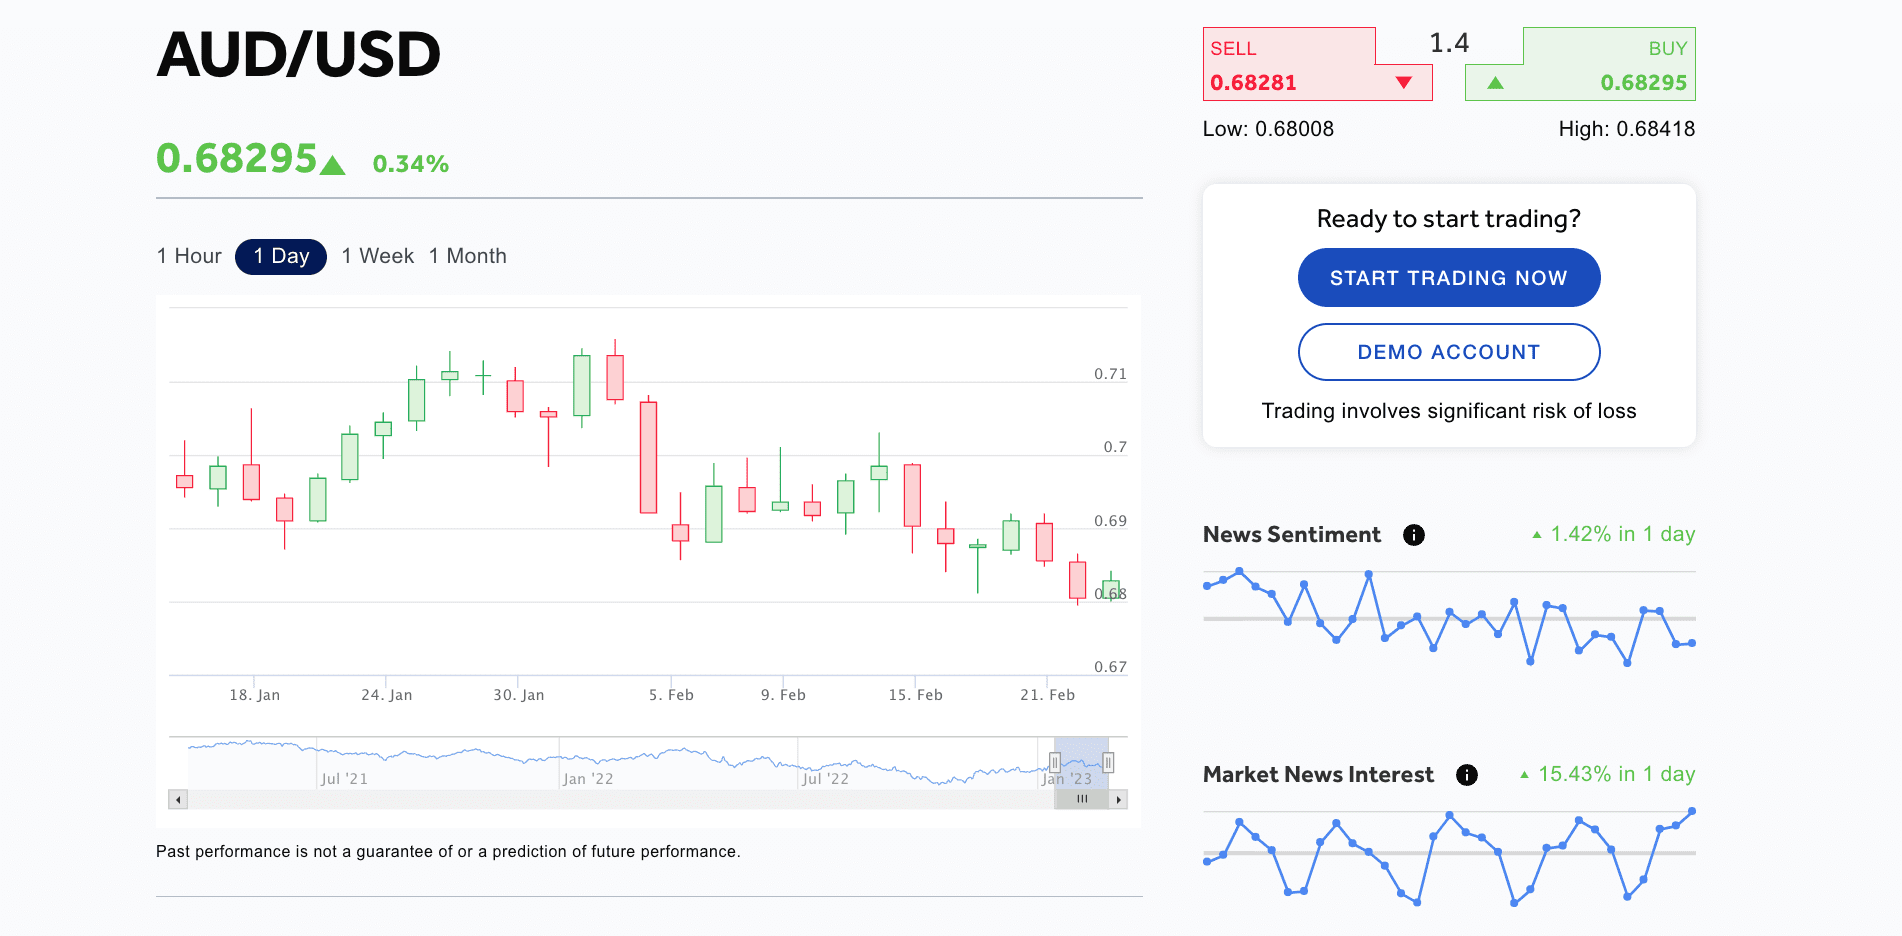Click the AUD/USD heading
The image size is (1902, 936).
[x=298, y=54]
